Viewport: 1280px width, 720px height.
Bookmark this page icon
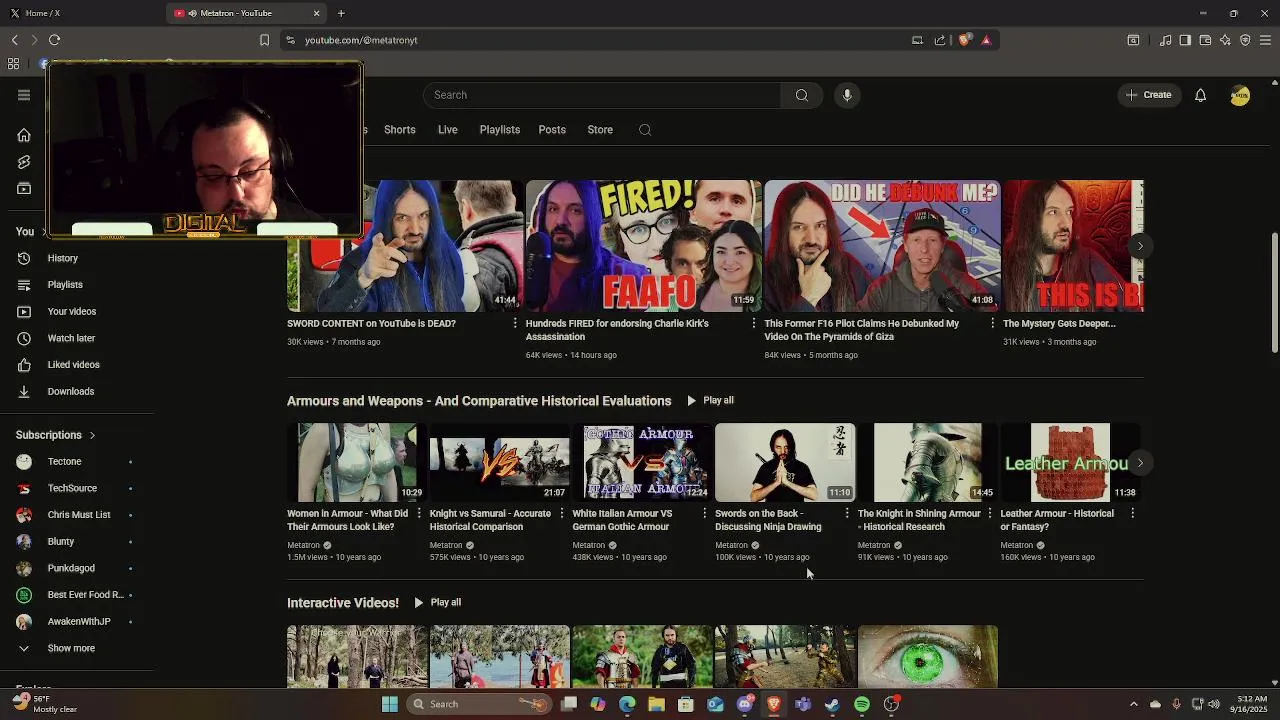264,40
